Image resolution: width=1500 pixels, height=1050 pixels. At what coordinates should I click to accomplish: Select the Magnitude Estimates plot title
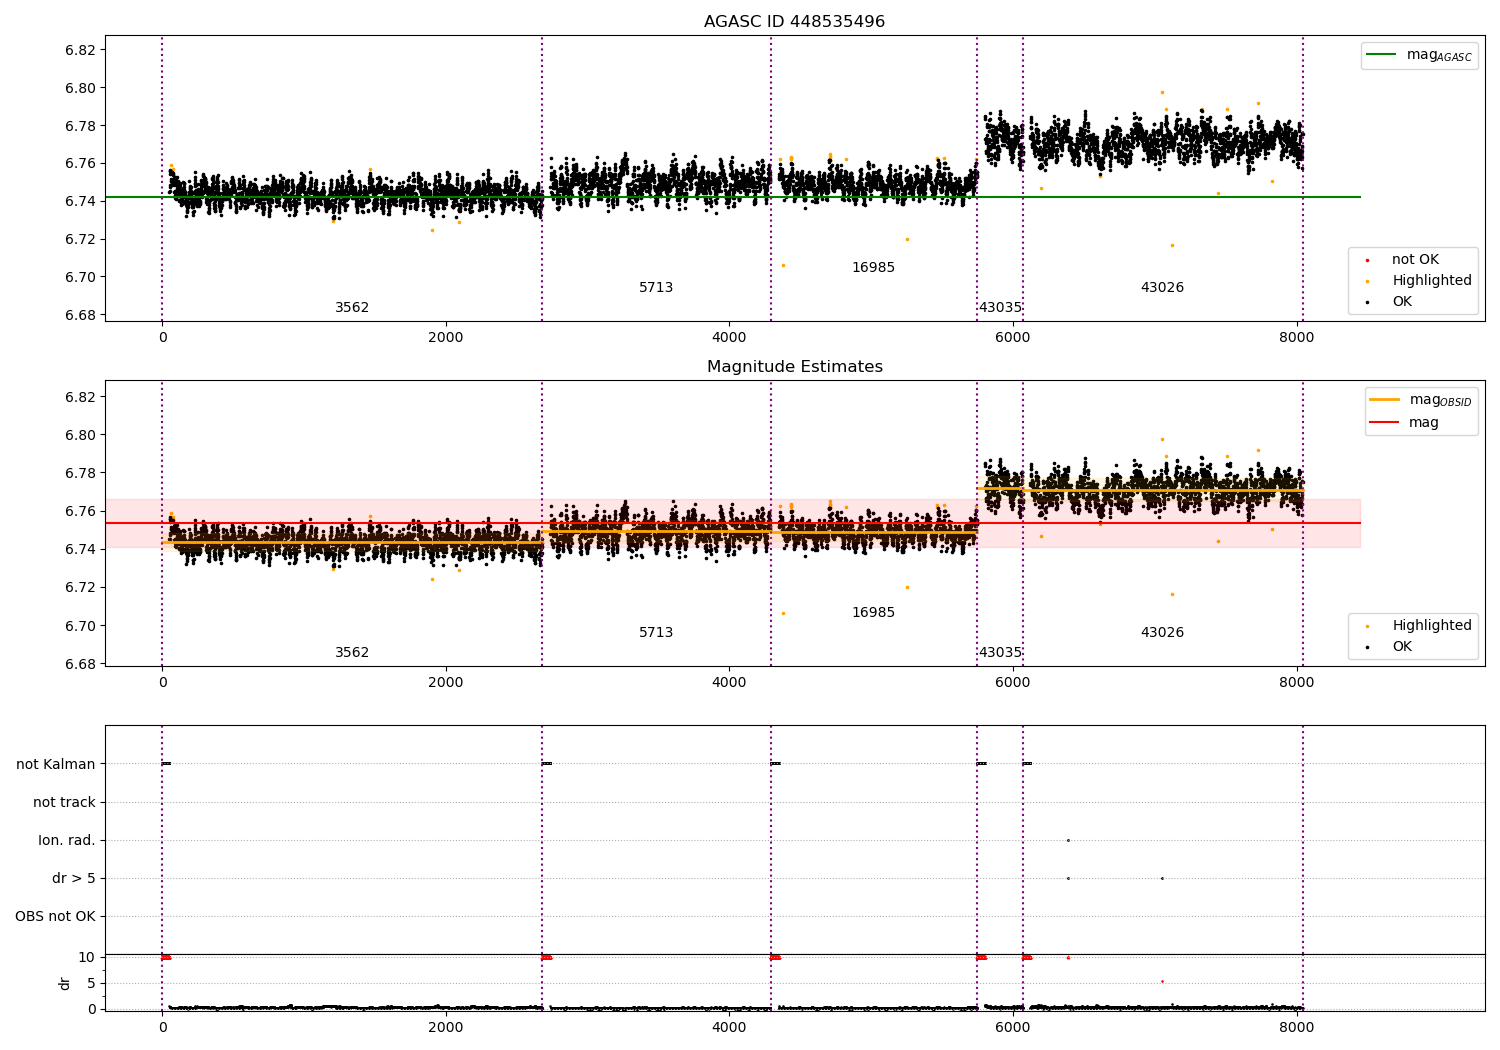tap(794, 367)
